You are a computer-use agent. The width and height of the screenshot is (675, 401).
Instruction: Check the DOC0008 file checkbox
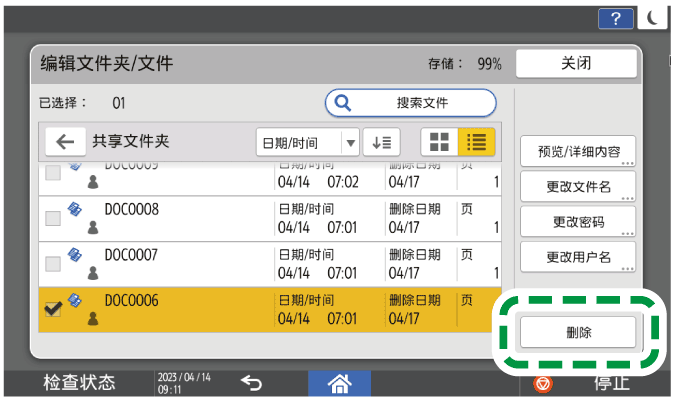[54, 218]
